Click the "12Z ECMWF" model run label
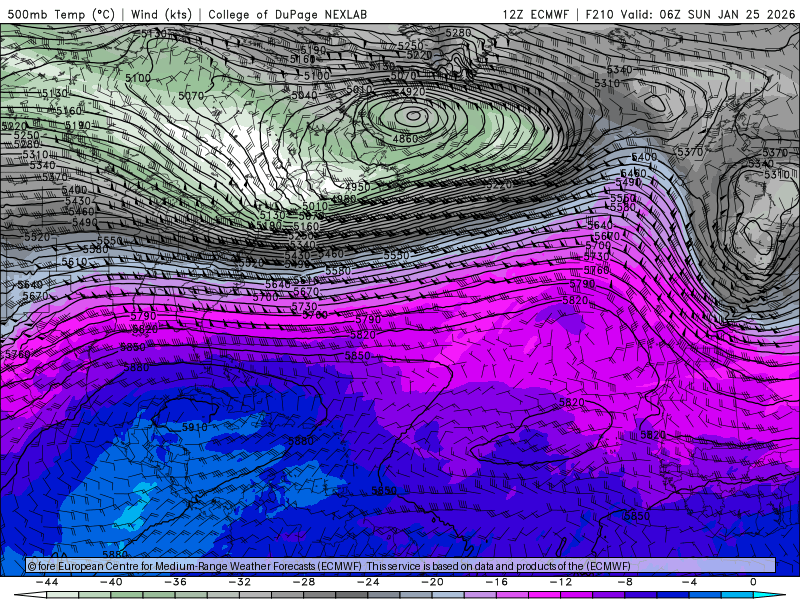This screenshot has width=800, height=600. (535, 14)
